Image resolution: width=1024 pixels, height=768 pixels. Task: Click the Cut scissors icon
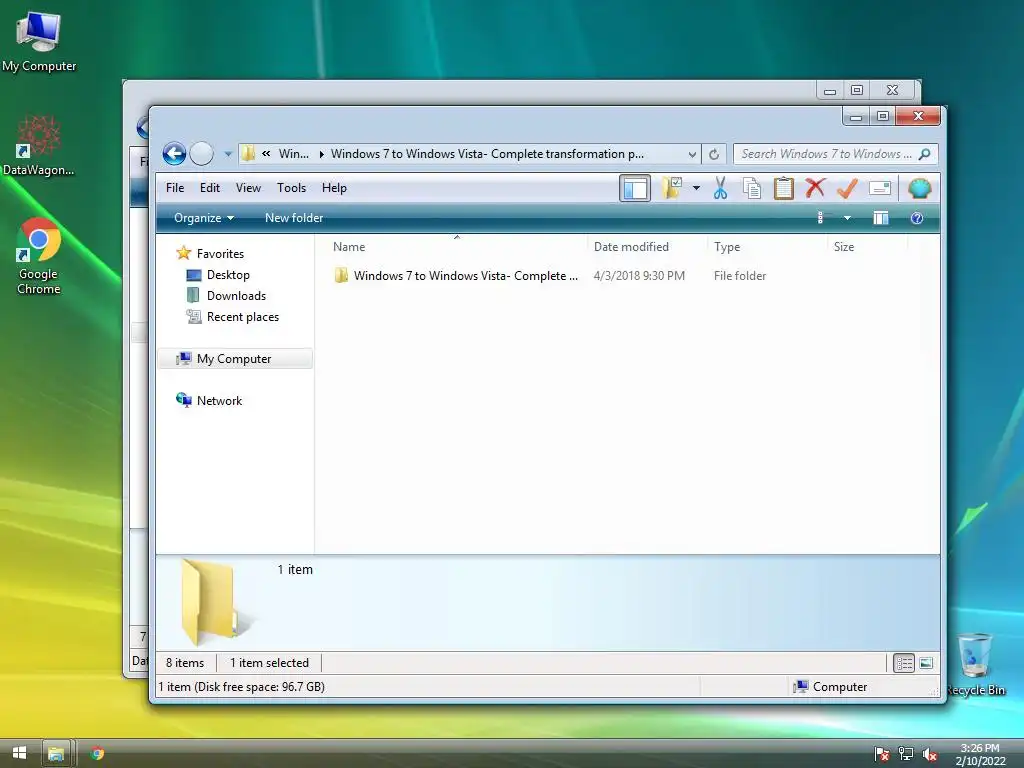click(x=720, y=188)
